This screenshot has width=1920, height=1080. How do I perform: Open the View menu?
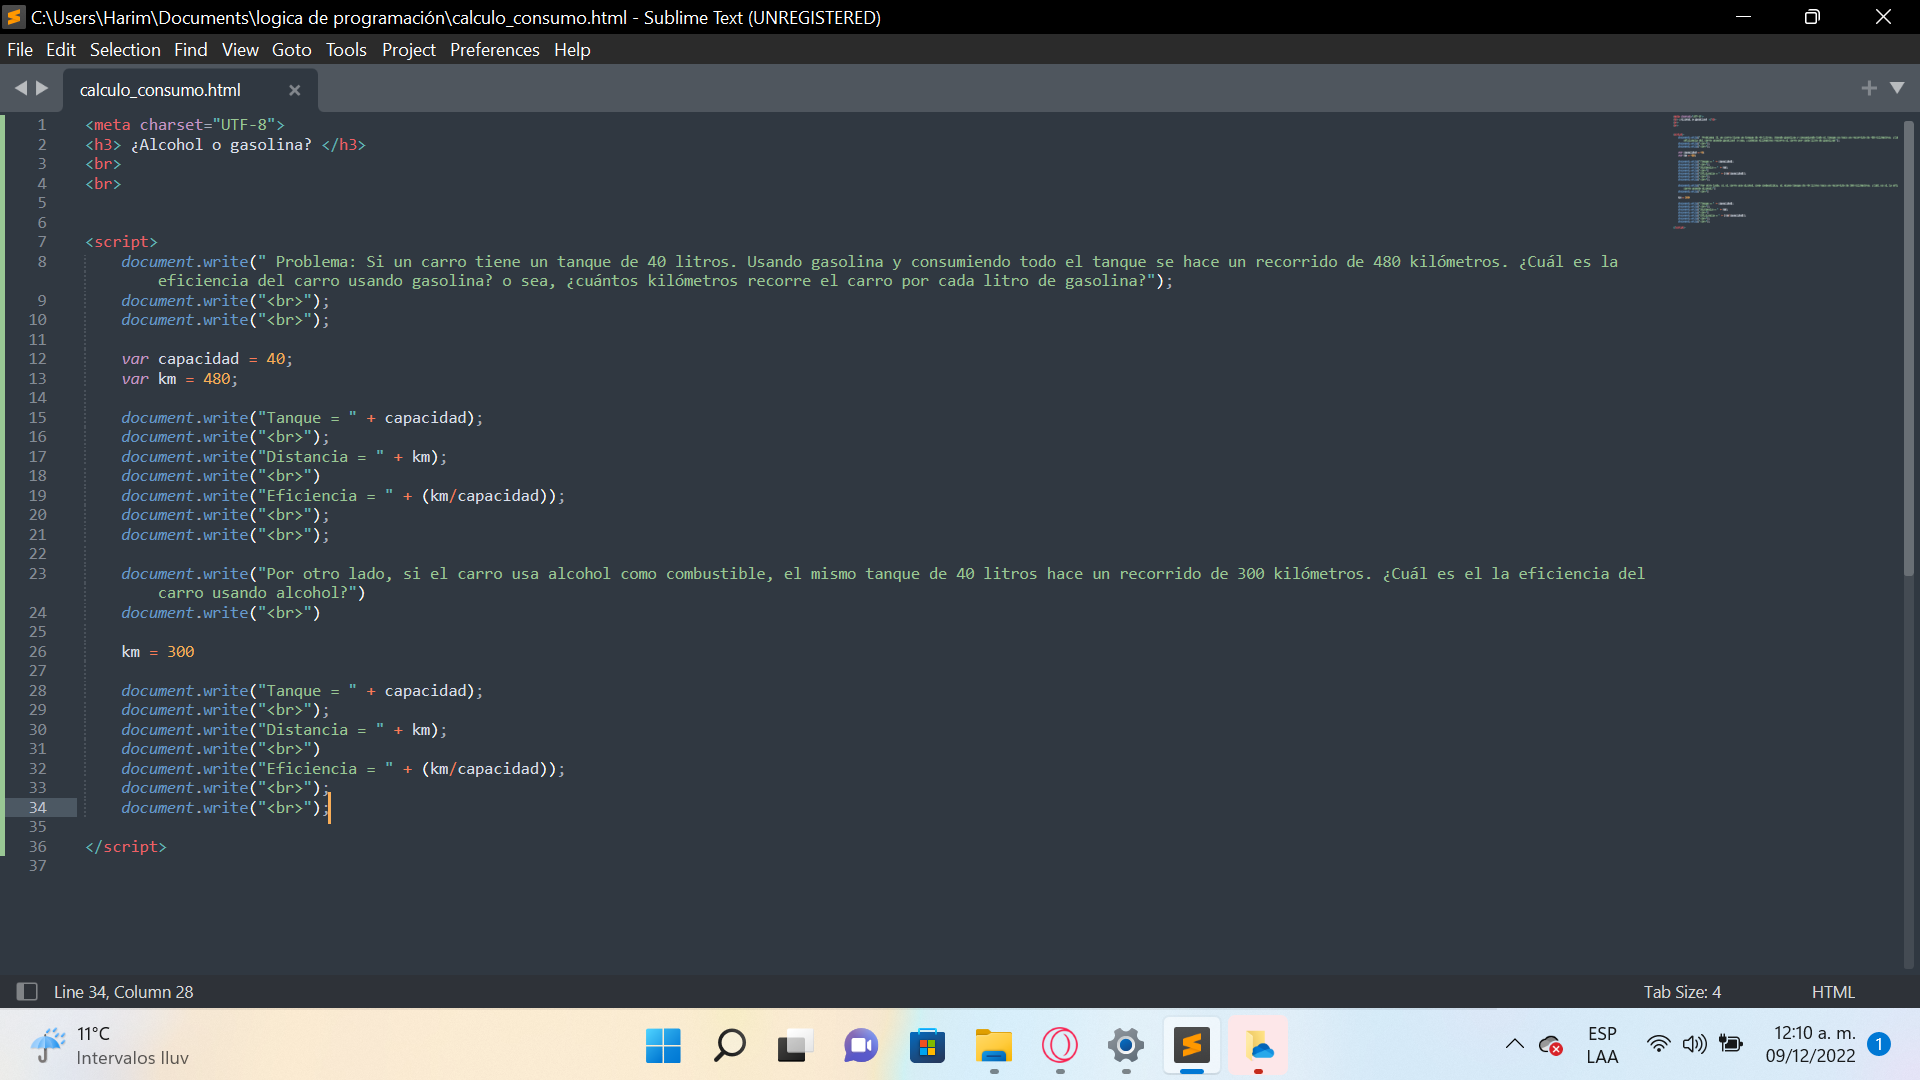click(x=240, y=50)
